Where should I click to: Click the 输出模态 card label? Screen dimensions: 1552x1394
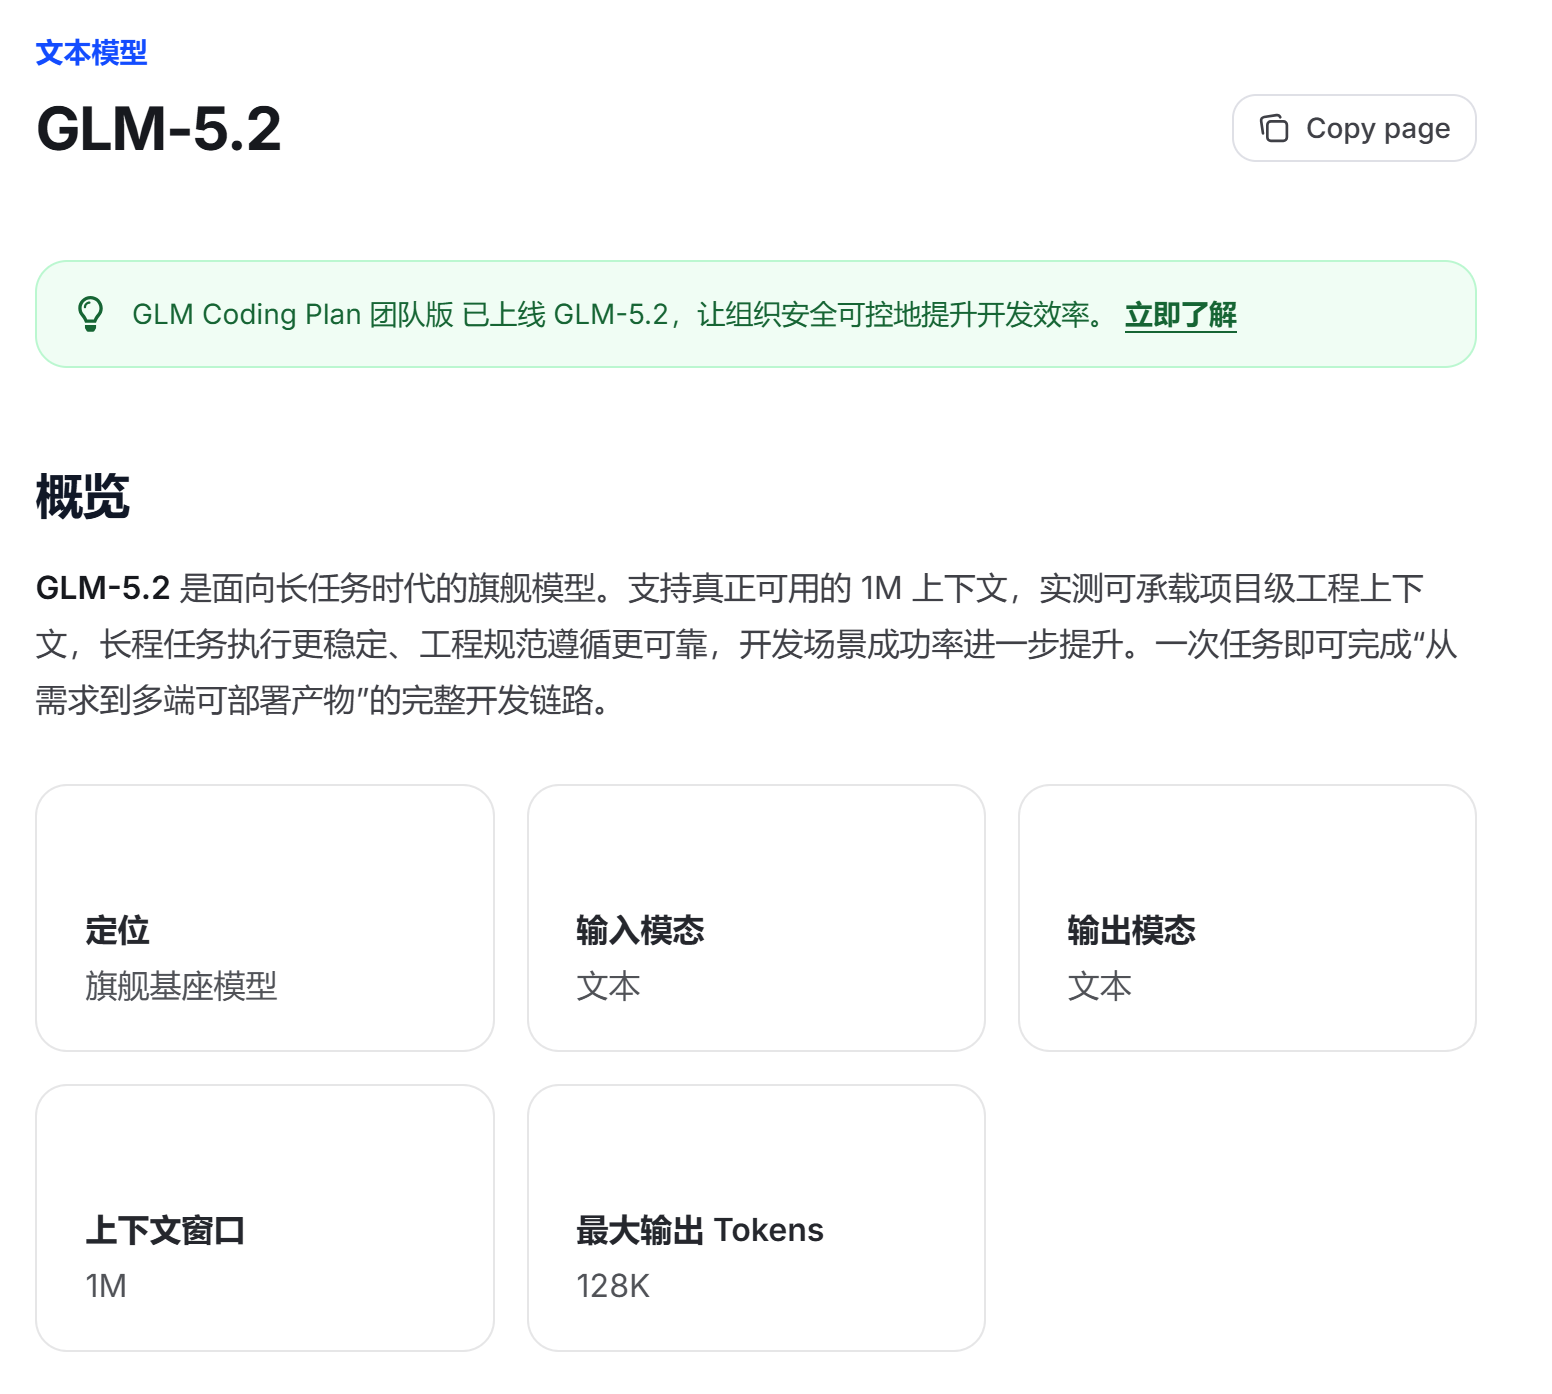(x=1131, y=930)
